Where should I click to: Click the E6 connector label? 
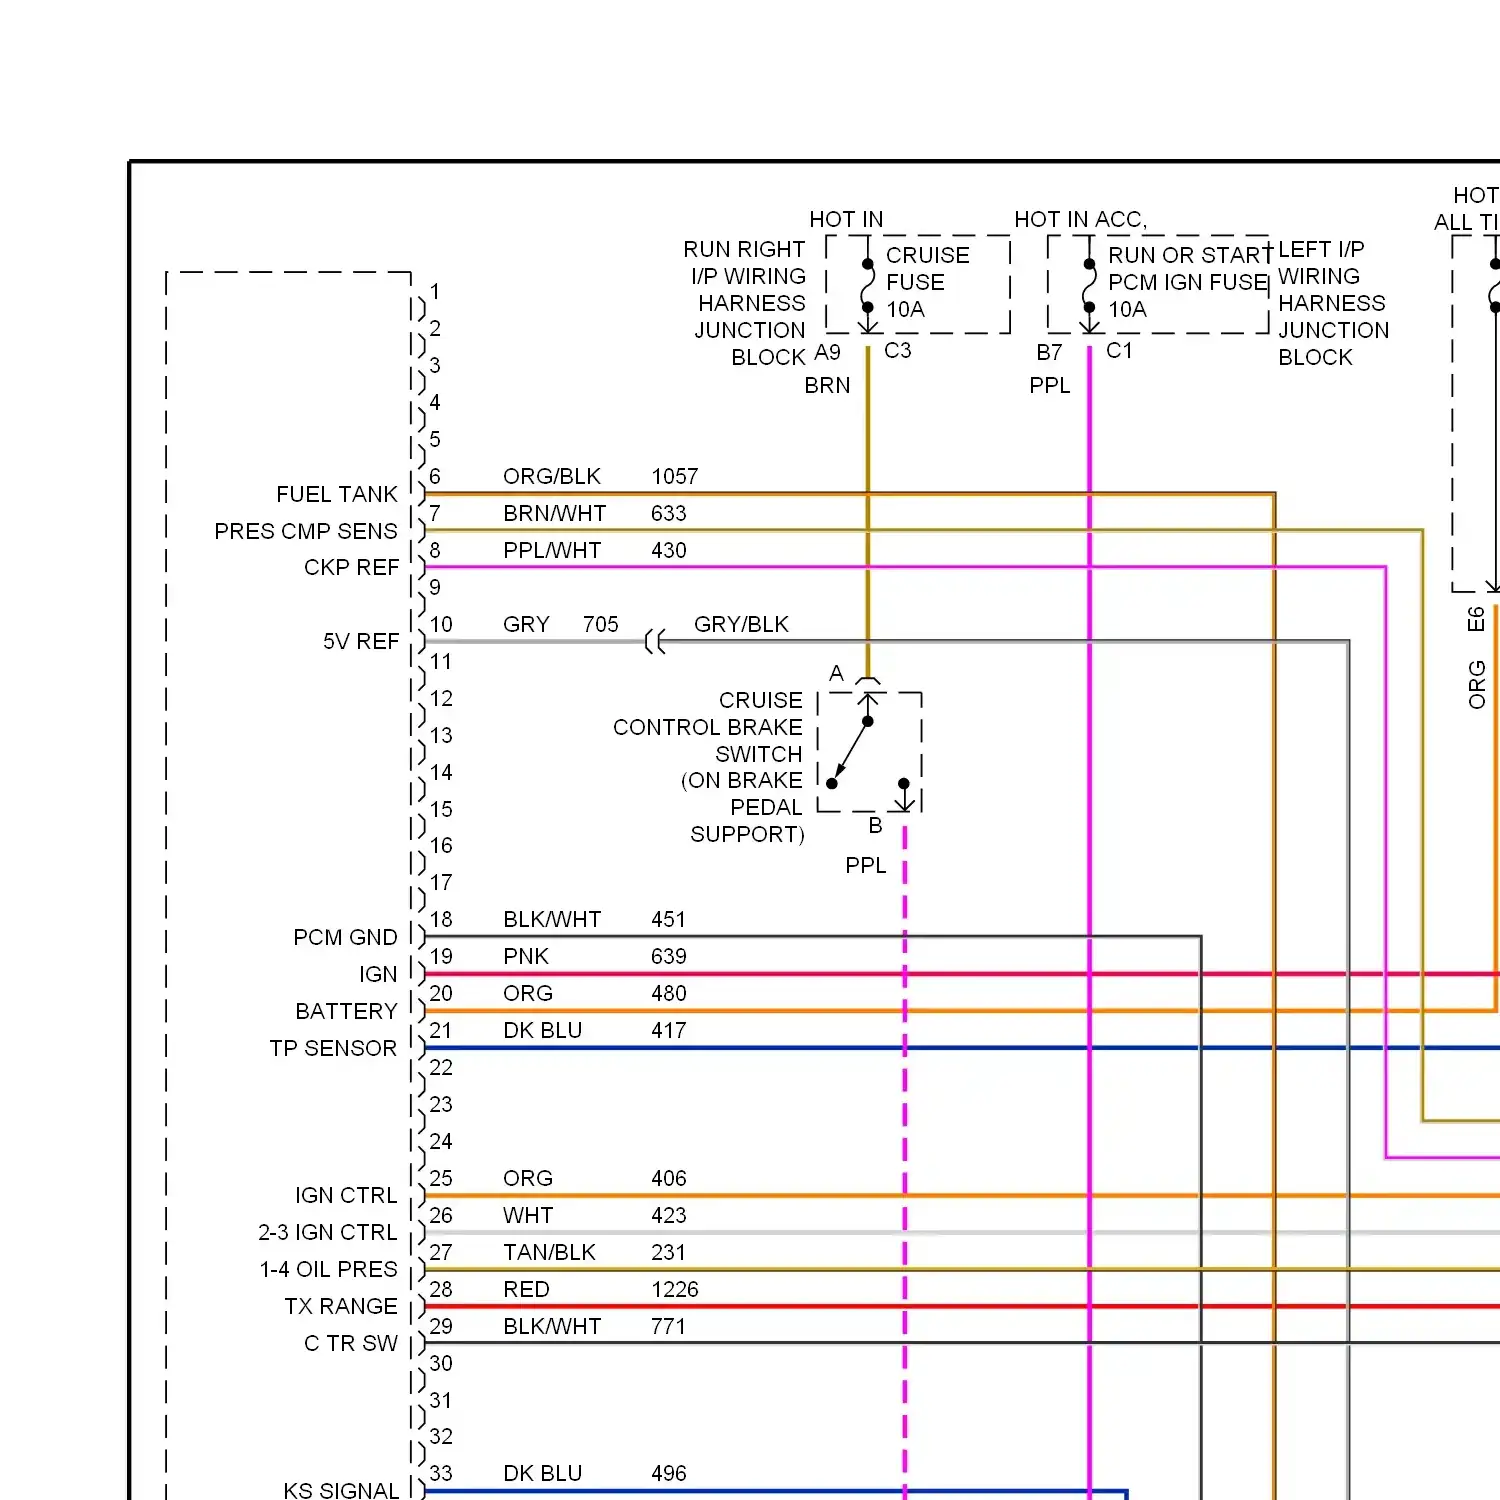click(1476, 619)
